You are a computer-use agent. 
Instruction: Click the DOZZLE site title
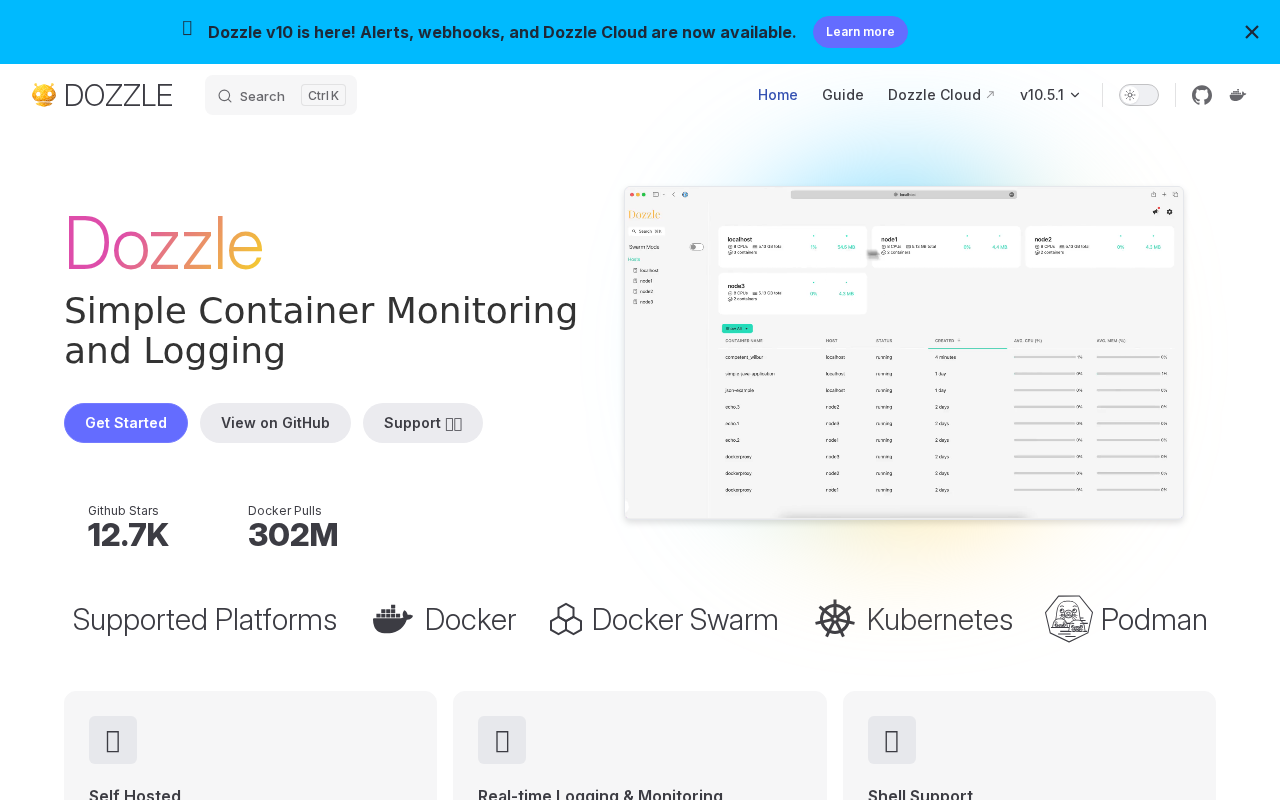click(118, 95)
